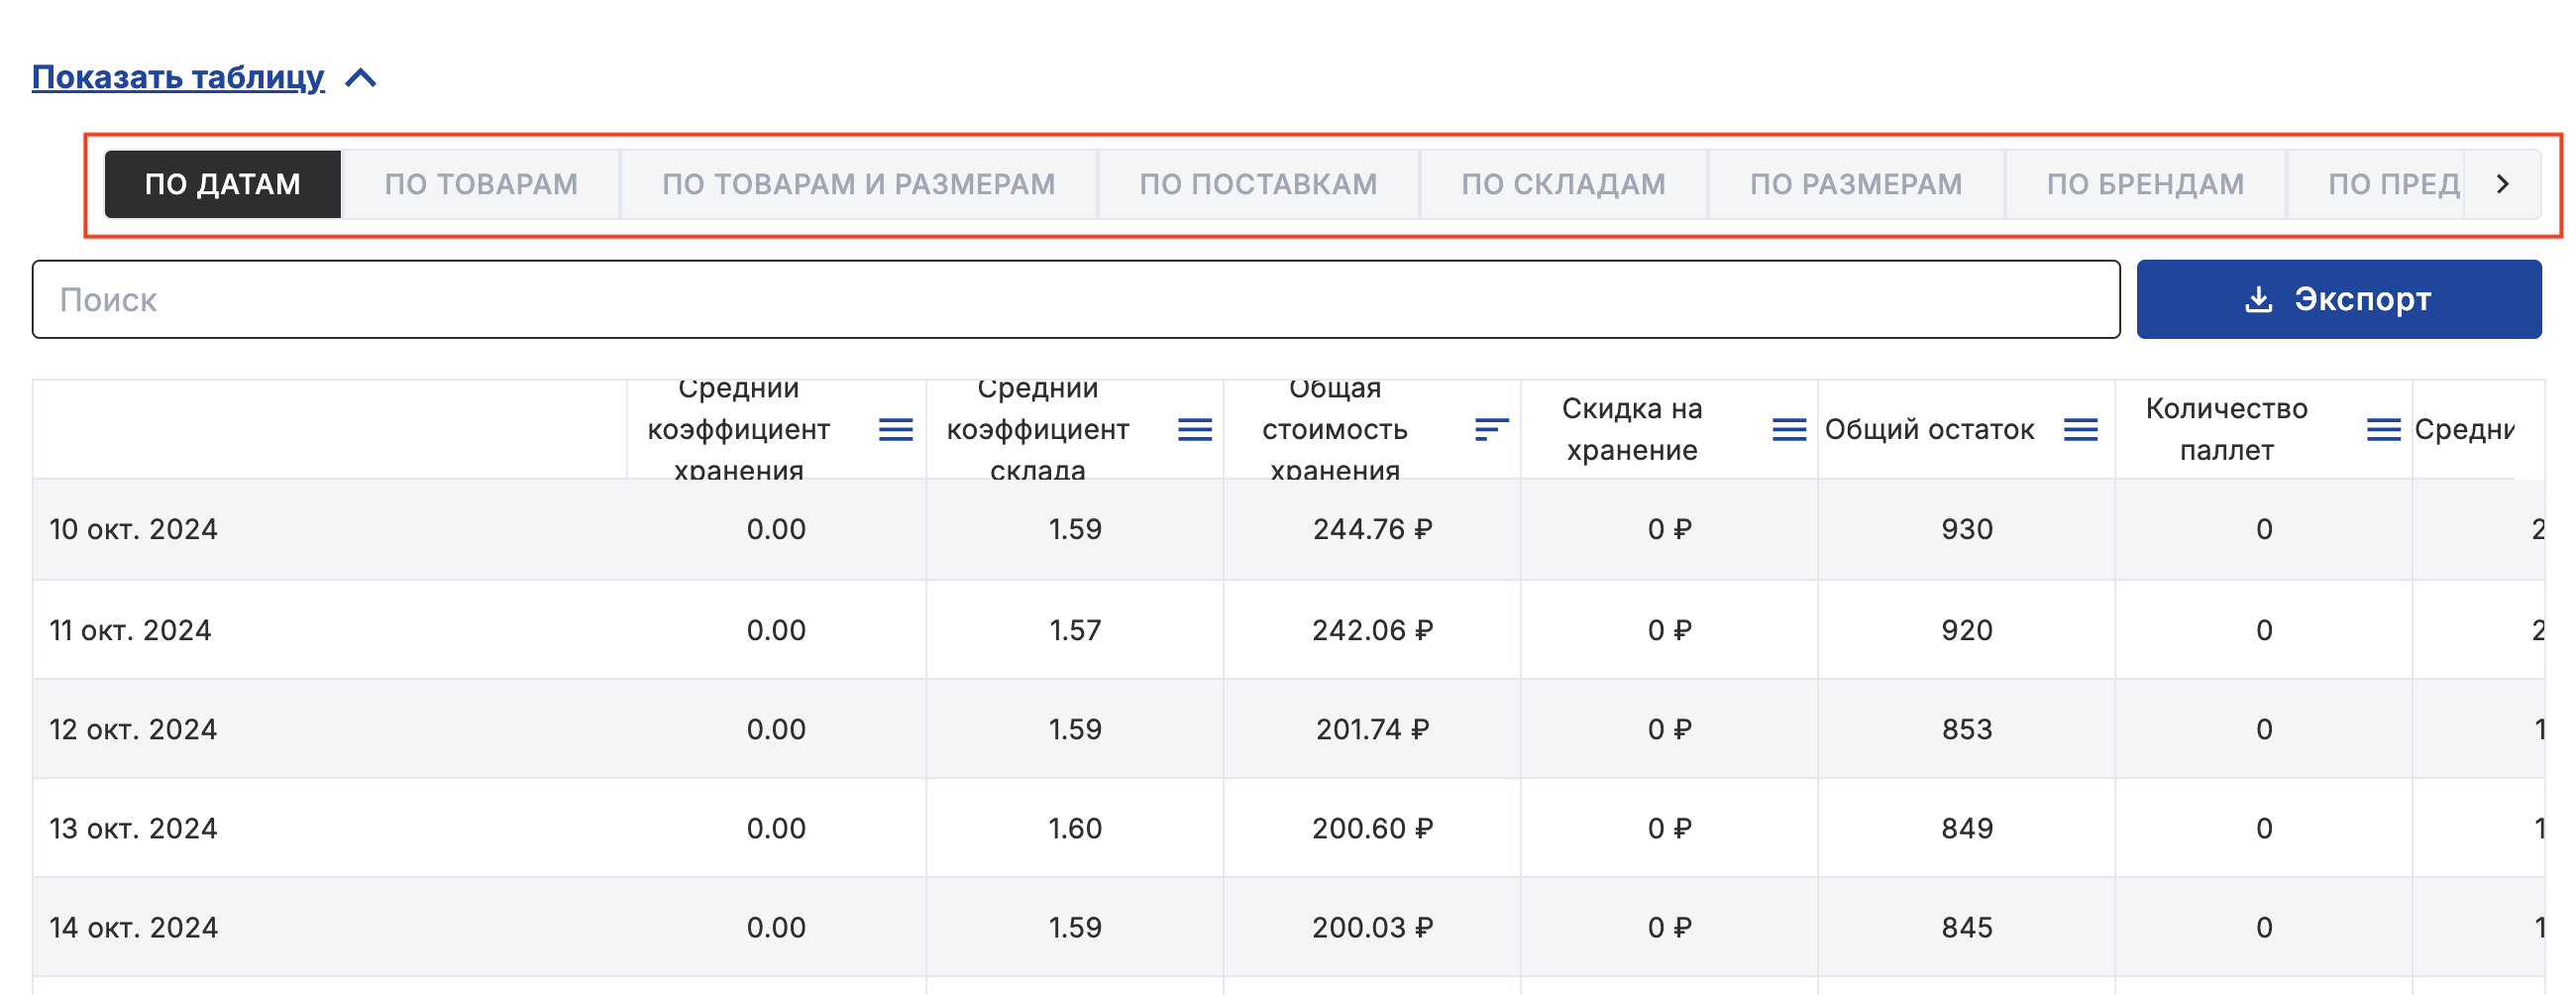This screenshot has width=2576, height=995.
Task: Open menu icon for Скидка на хранение column
Action: tap(1788, 430)
